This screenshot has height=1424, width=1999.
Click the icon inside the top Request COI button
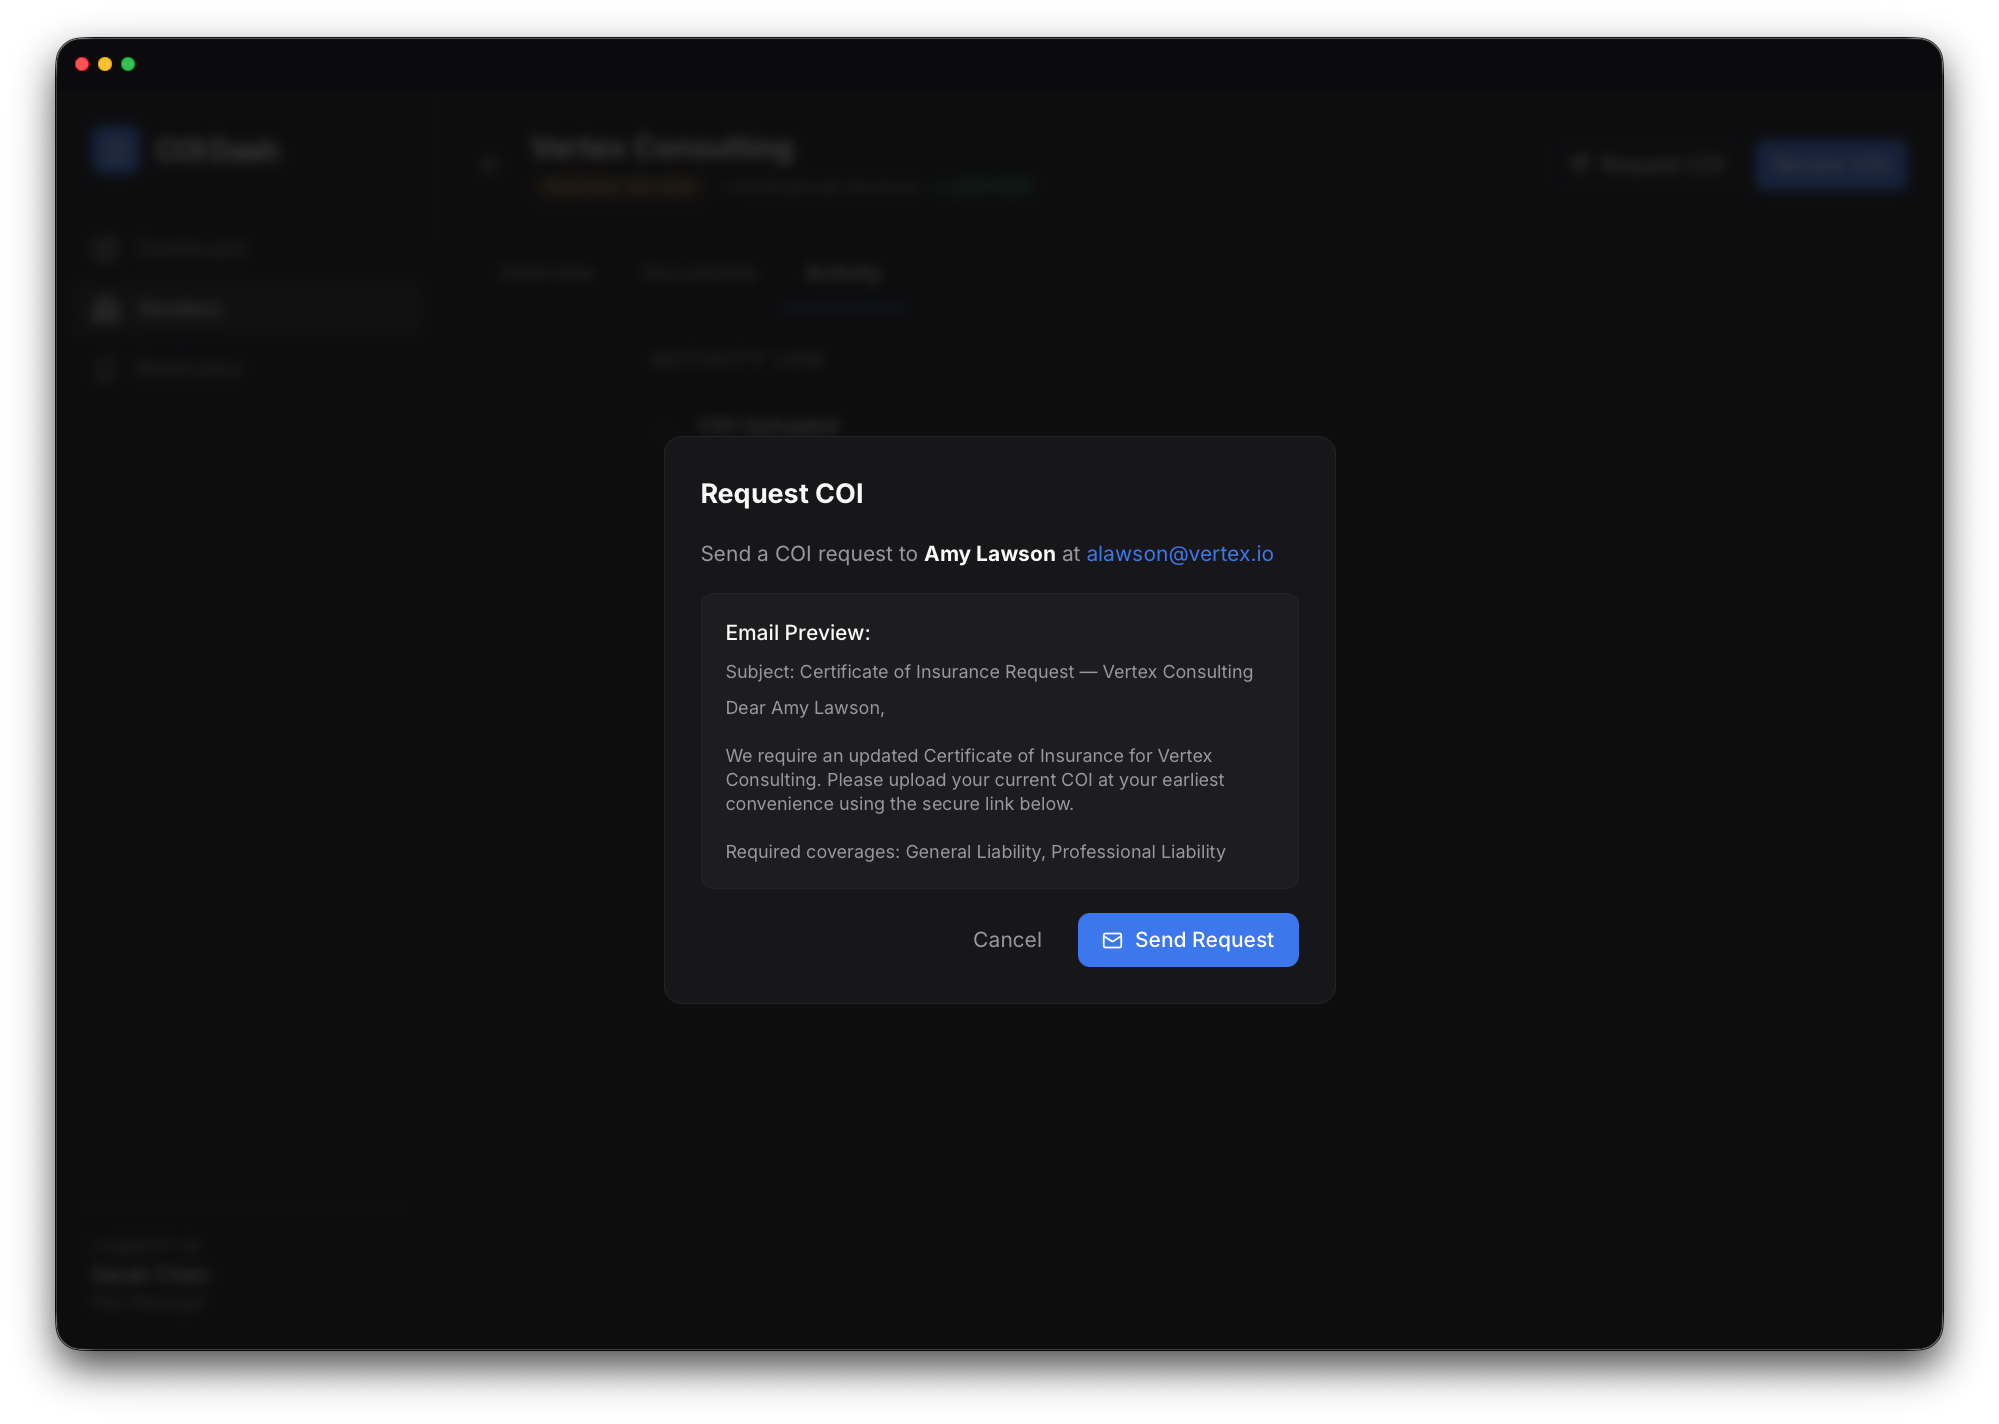(x=1580, y=164)
